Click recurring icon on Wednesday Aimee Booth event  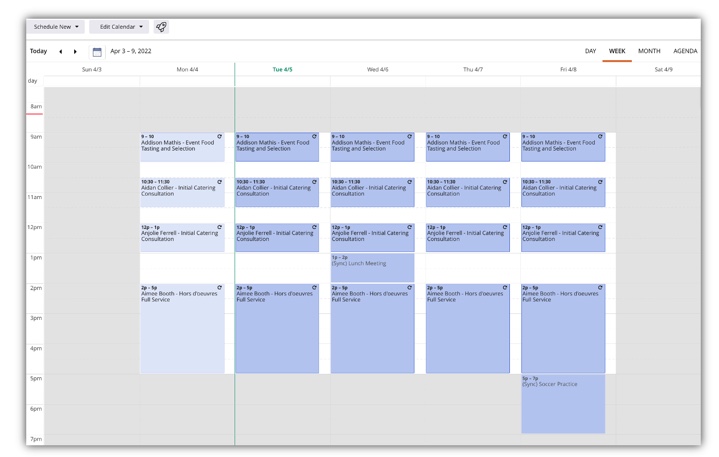[409, 288]
